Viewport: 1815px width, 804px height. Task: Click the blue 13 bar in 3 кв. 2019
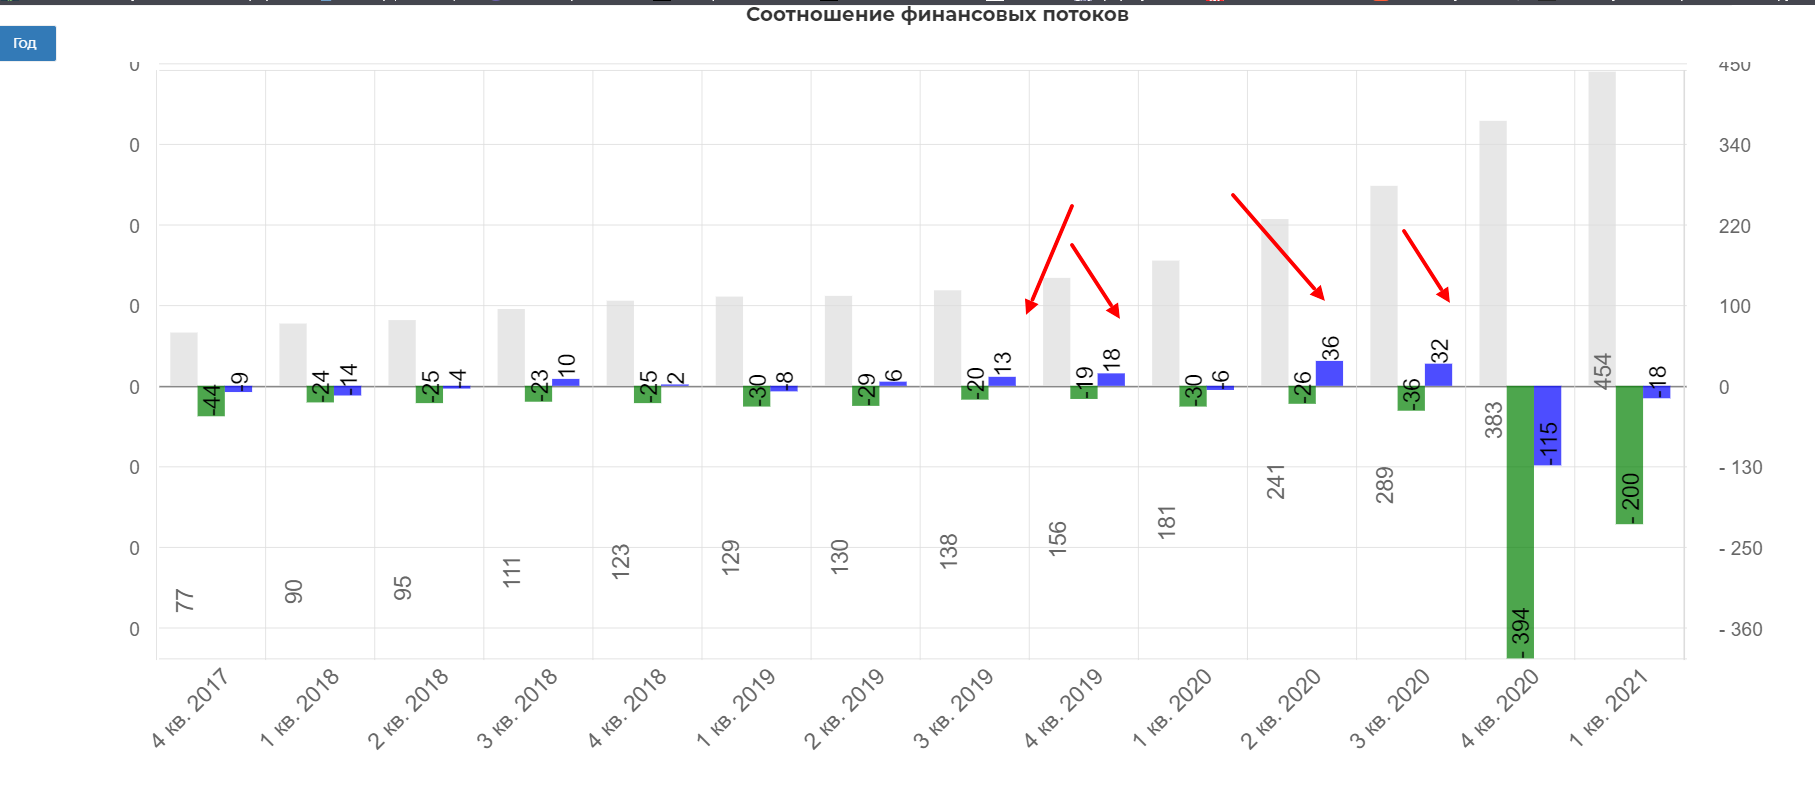1002,382
